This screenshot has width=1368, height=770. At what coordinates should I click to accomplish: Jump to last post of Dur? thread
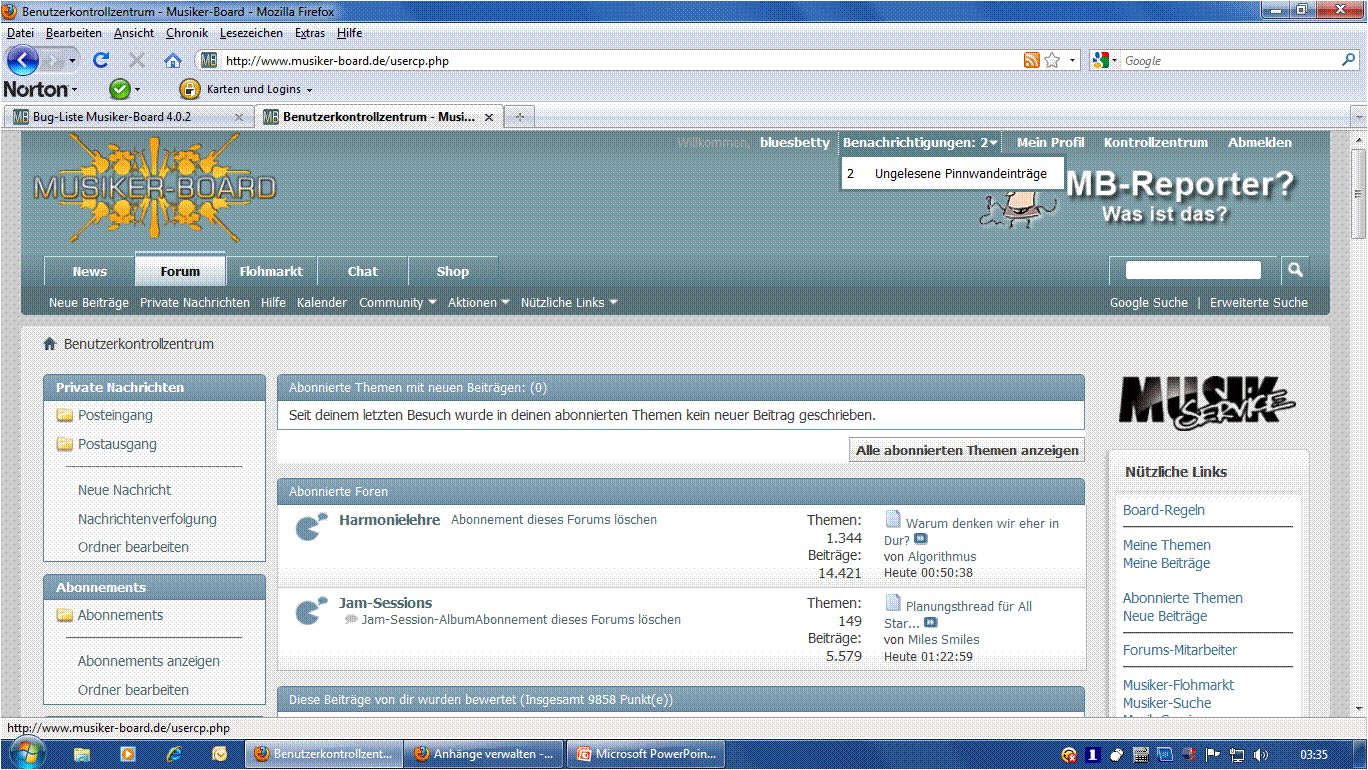click(x=921, y=540)
